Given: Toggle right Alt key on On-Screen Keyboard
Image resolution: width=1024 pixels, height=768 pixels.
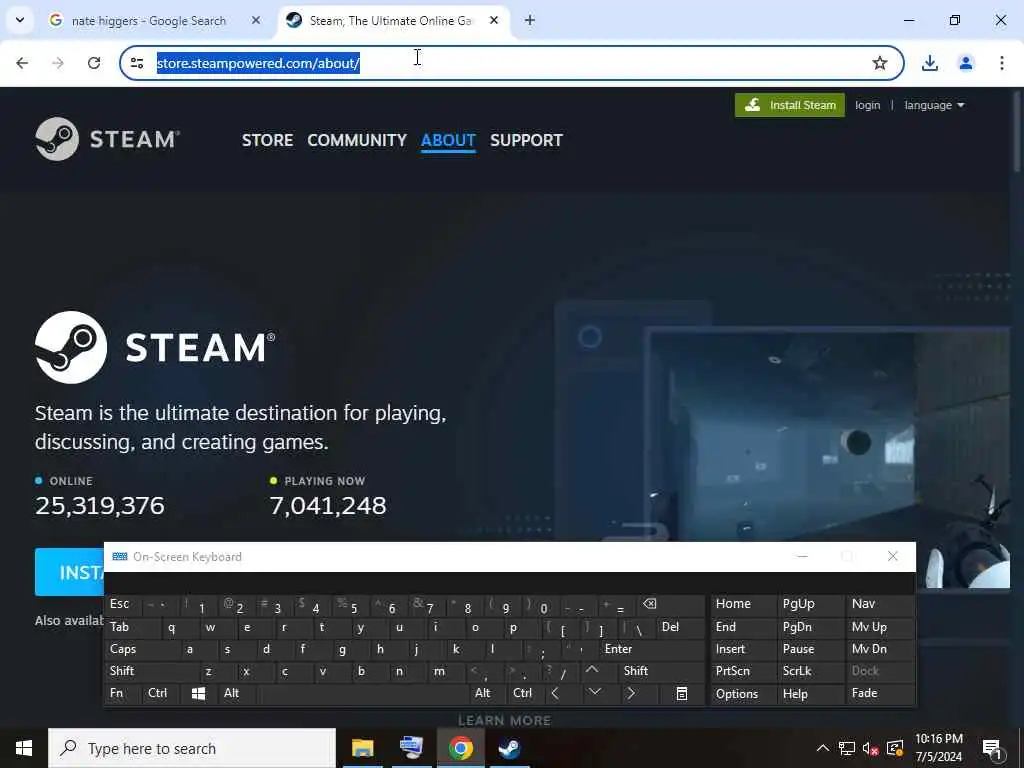Looking at the screenshot, I should (x=487, y=694).
